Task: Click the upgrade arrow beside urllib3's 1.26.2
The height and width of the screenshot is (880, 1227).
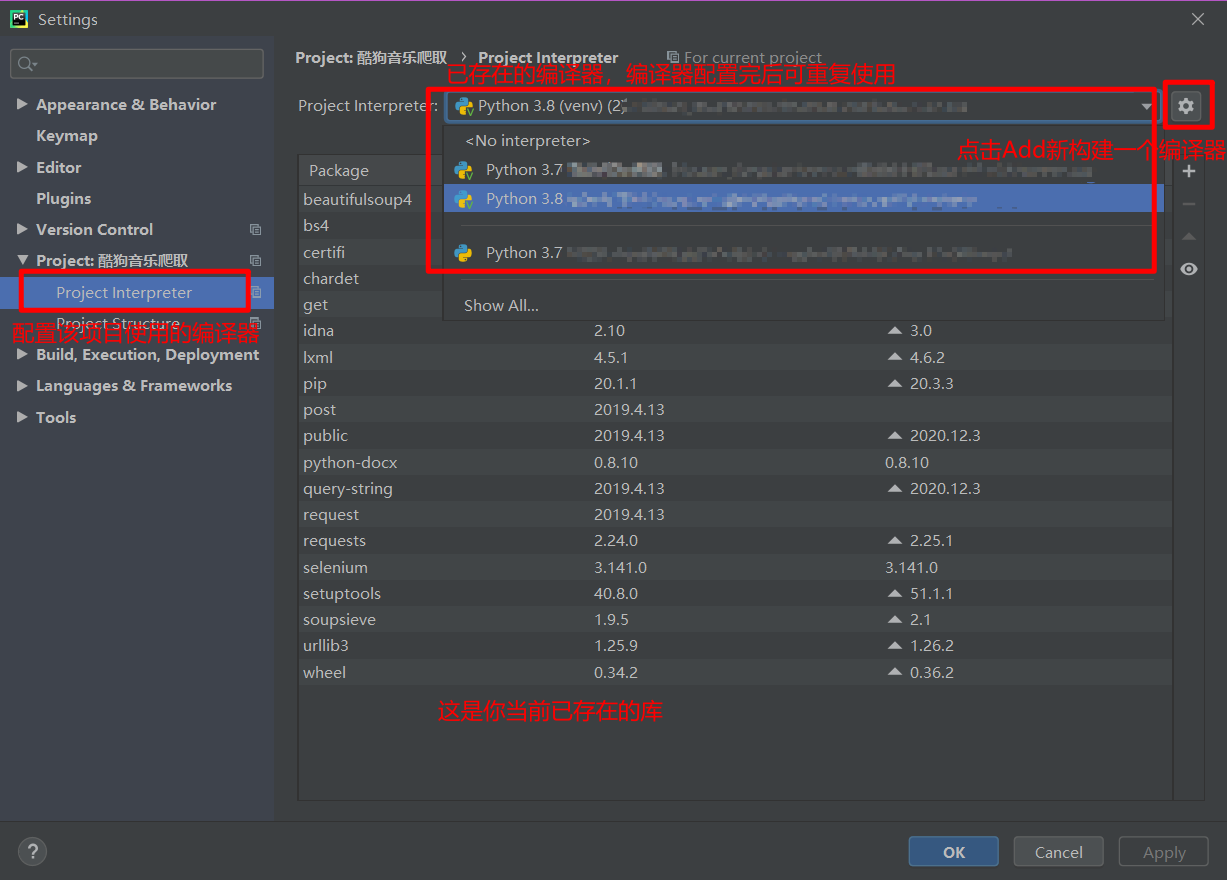Action: 895,645
